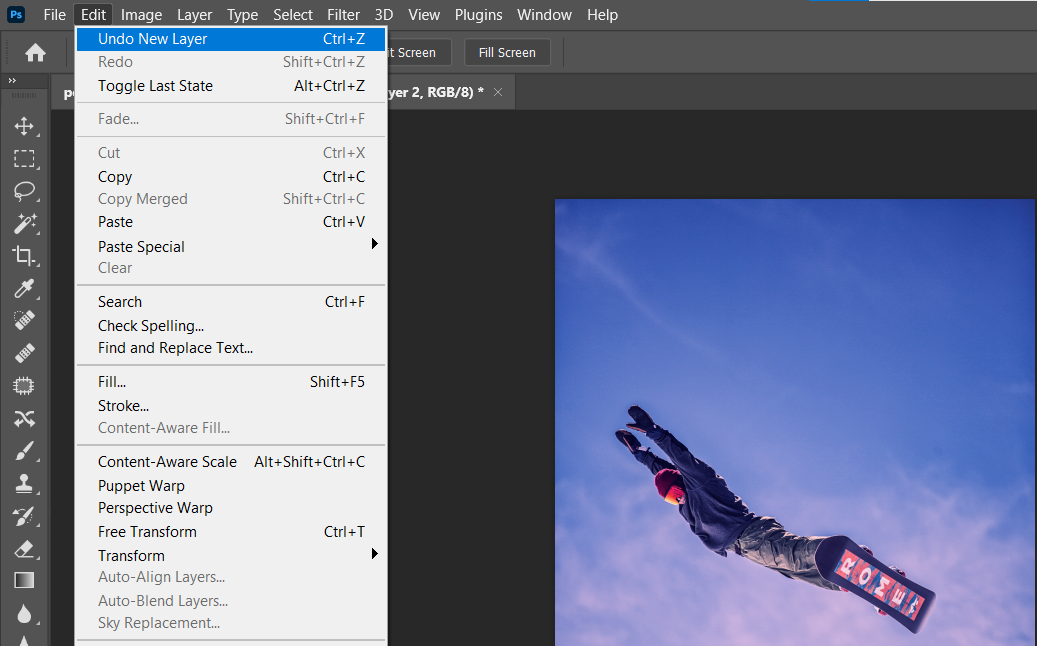Image resolution: width=1037 pixels, height=646 pixels.
Task: Click Content-Aware Scale menu entry
Action: pyautogui.click(x=167, y=461)
